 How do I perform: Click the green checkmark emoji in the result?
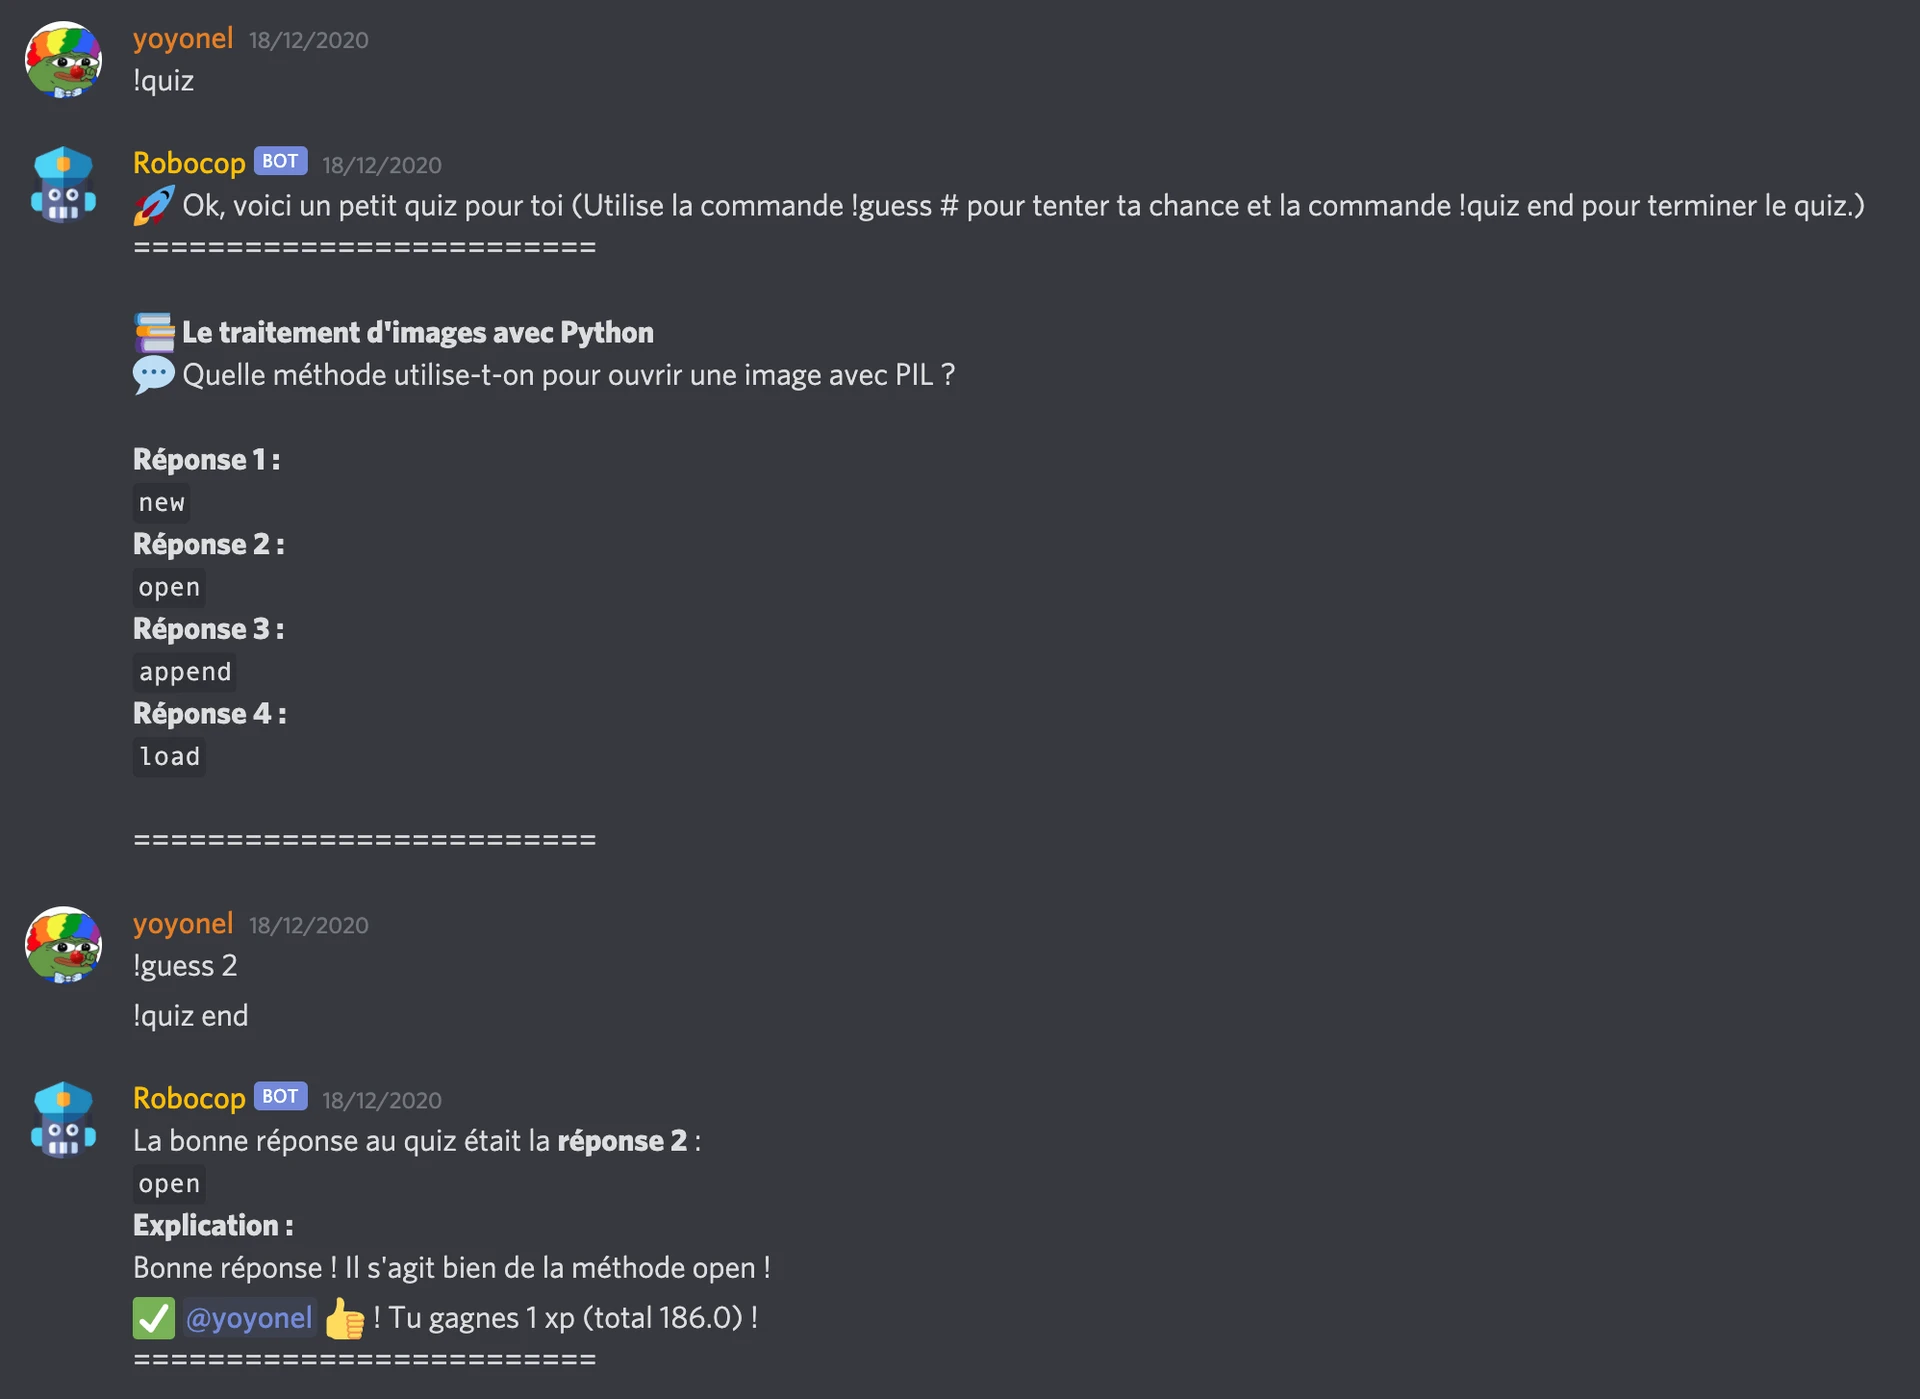tap(152, 1317)
